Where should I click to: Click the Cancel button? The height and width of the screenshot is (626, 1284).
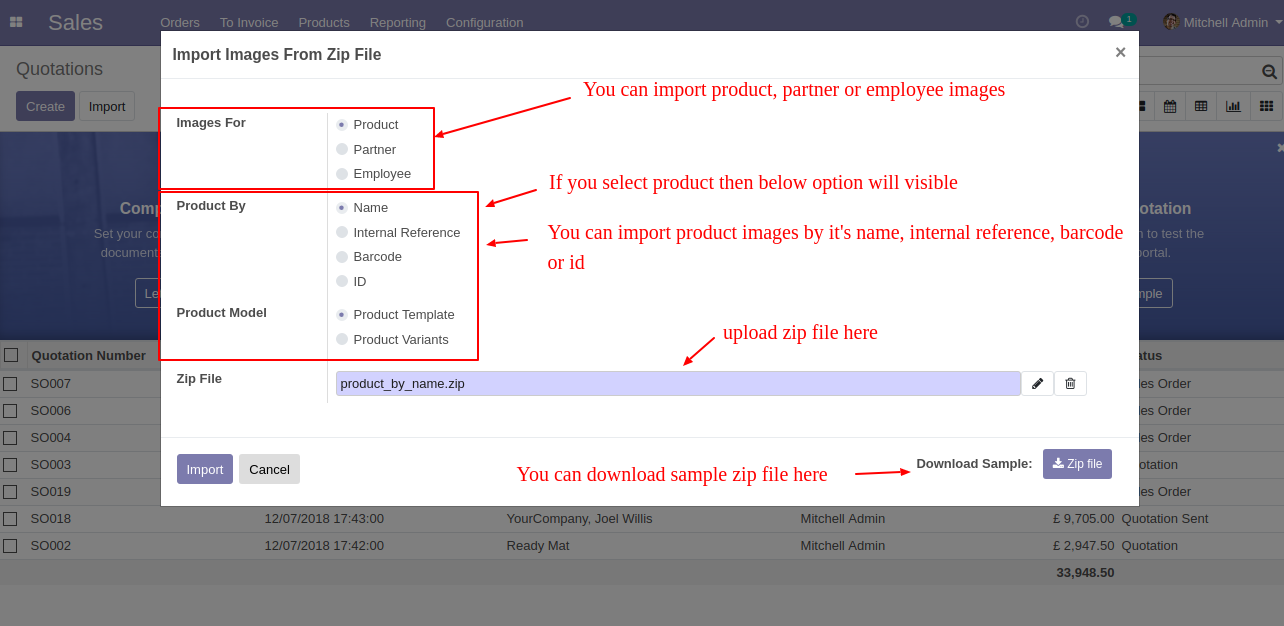coord(269,469)
